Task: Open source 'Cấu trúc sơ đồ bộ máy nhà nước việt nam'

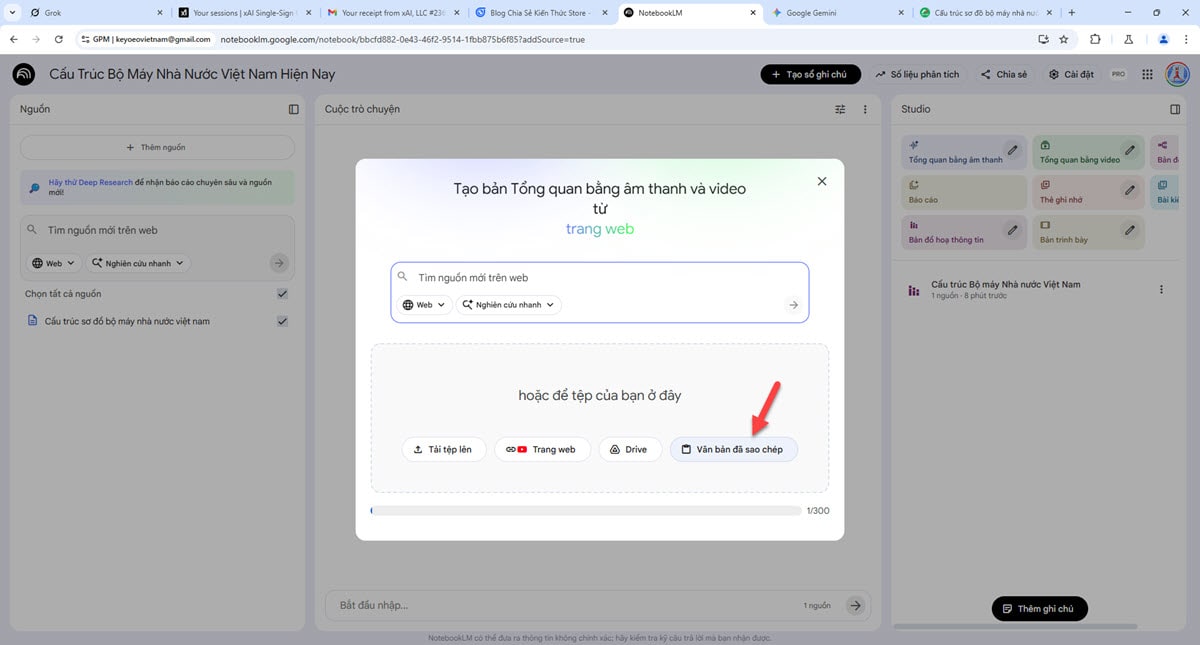Action: (127, 321)
